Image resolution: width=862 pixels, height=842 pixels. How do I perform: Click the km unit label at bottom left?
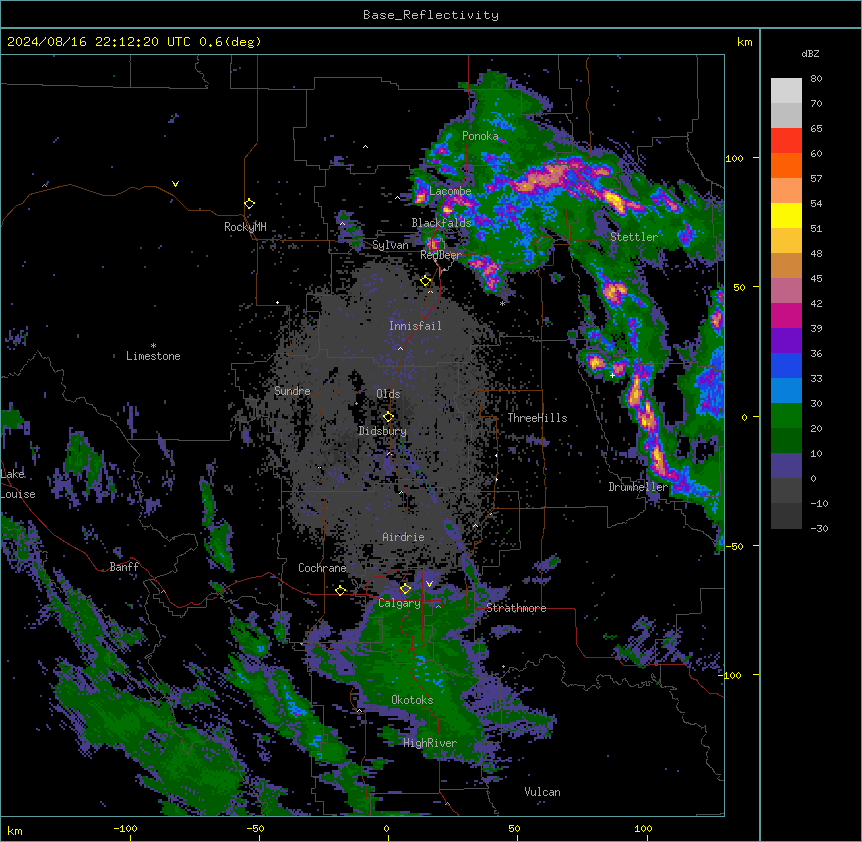point(15,830)
